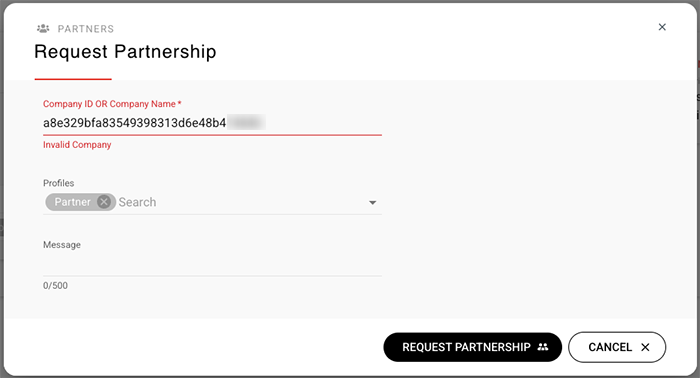Select the Partner profile chip
The width and height of the screenshot is (700, 378).
73,202
